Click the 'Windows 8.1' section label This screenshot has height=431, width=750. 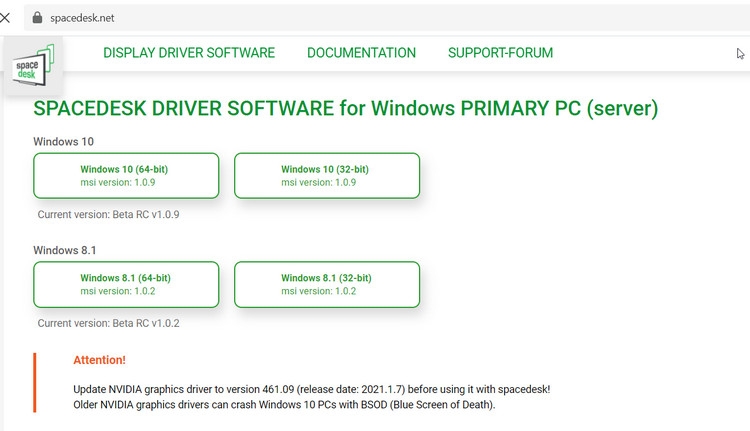pos(65,250)
